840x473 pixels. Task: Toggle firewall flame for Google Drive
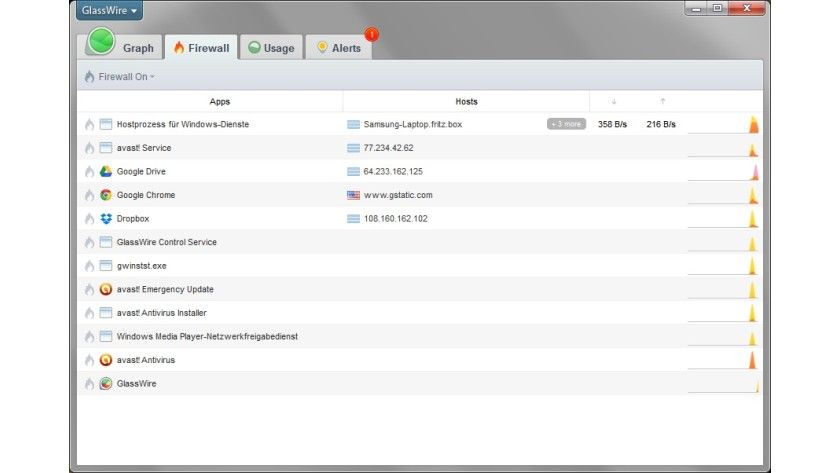coord(89,171)
